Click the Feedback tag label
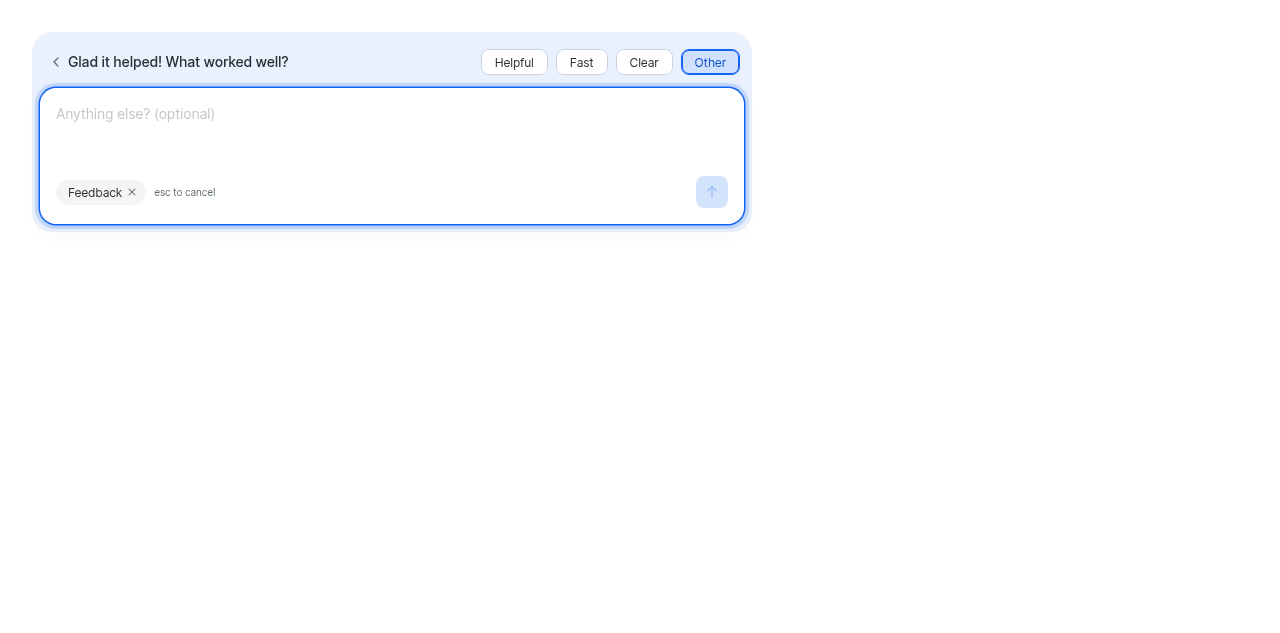This screenshot has width=1280, height=633. click(95, 192)
